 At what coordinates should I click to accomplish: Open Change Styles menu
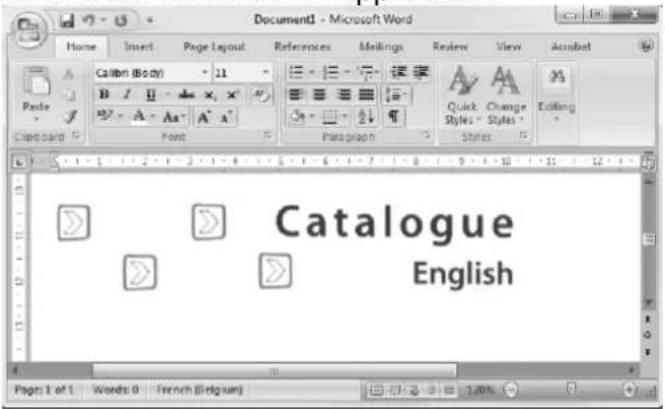tap(506, 96)
